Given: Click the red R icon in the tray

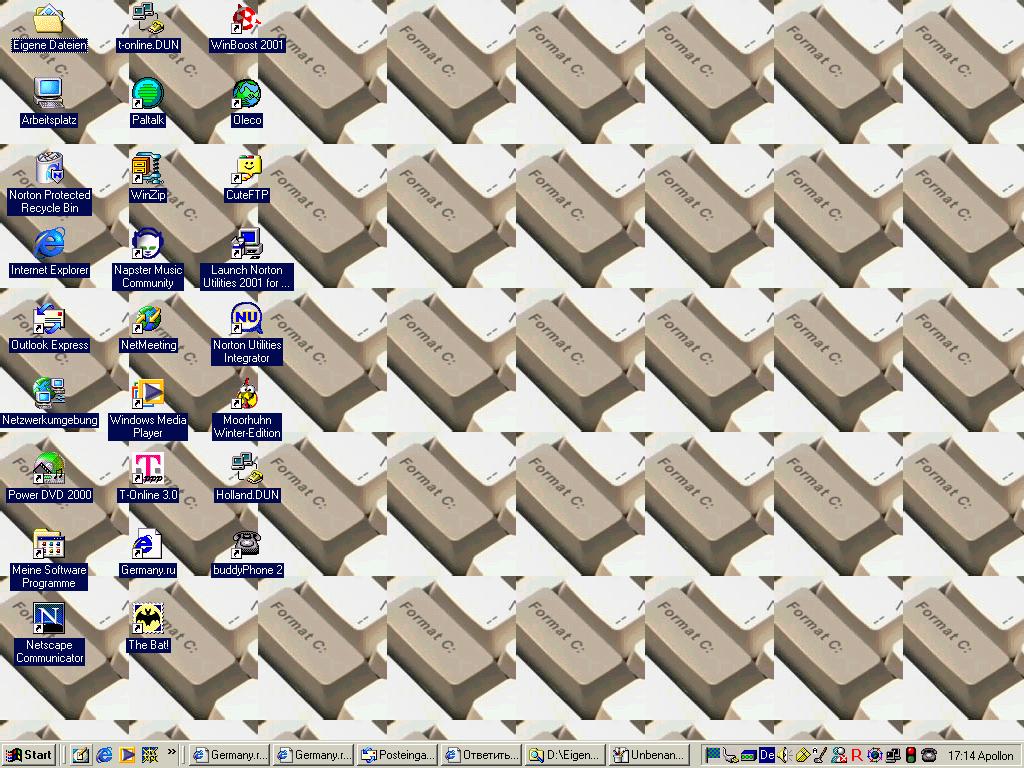Looking at the screenshot, I should (856, 756).
